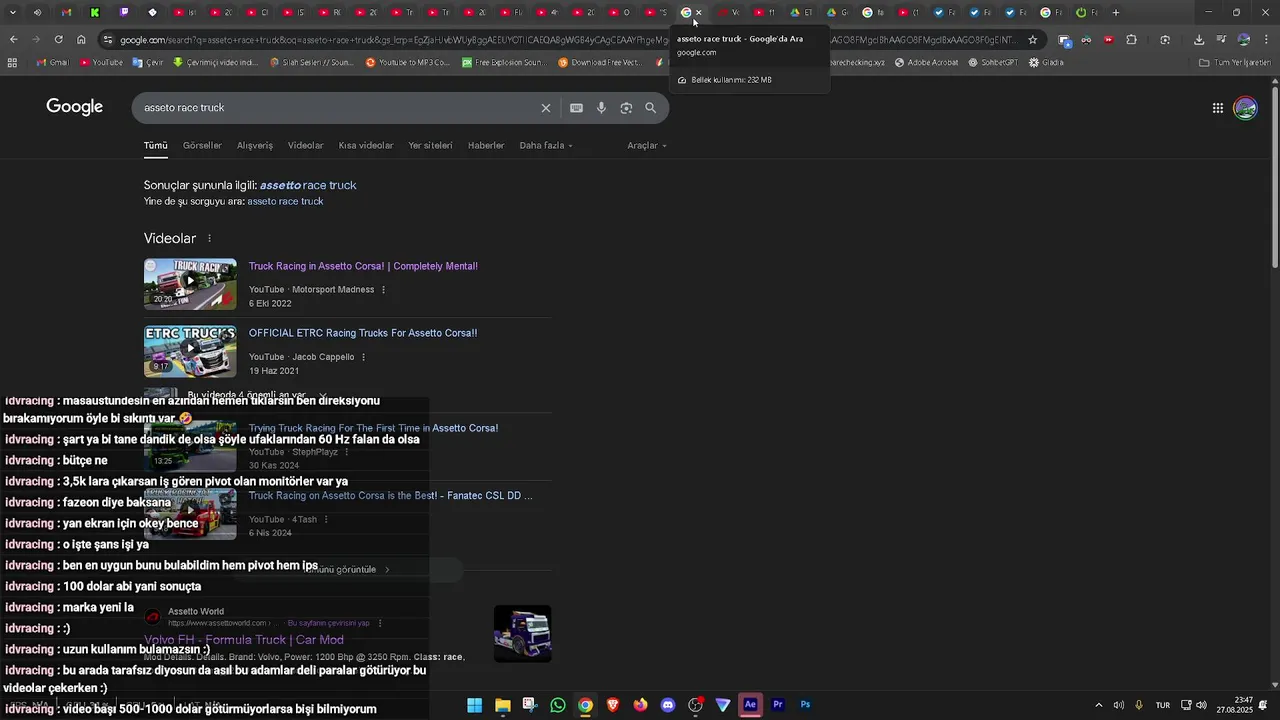The height and width of the screenshot is (720, 1280).
Task: Reload the current page
Action: (x=59, y=39)
